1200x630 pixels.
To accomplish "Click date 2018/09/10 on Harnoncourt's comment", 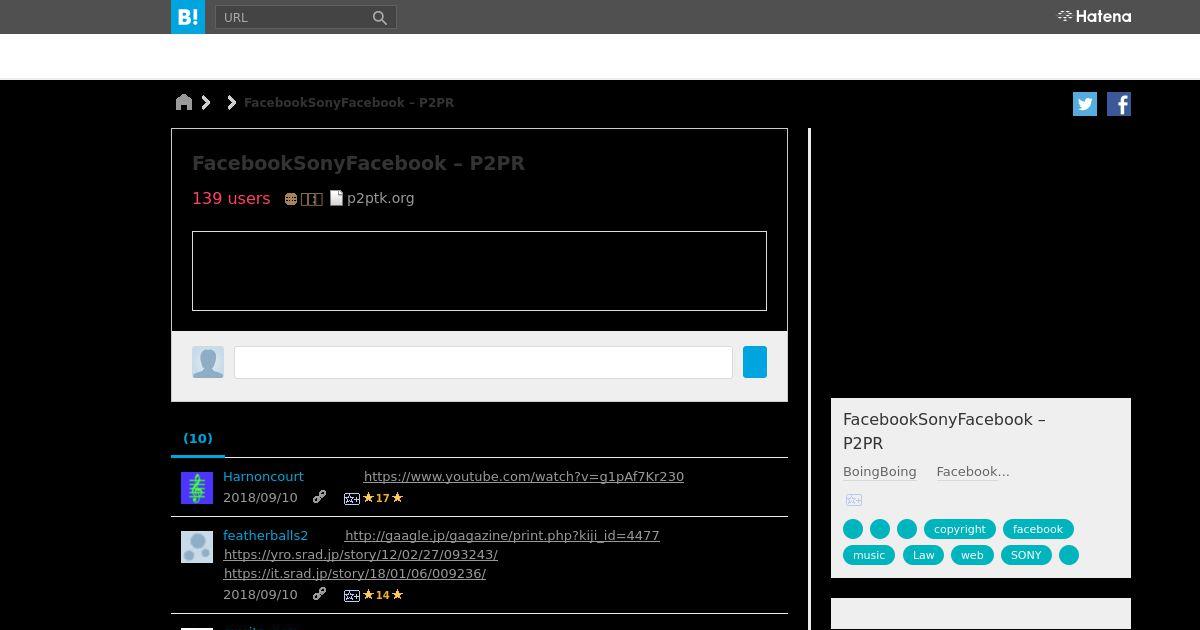I will [260, 497].
